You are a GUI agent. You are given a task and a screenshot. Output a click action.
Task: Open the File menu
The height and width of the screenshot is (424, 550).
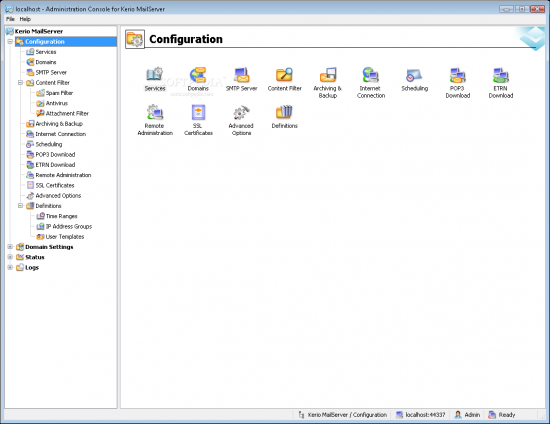10,19
